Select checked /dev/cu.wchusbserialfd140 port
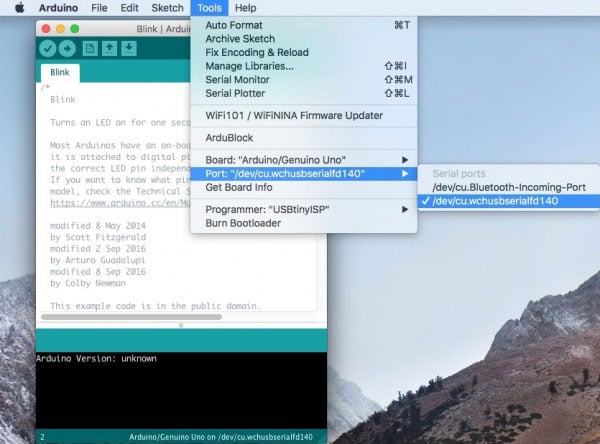The height and width of the screenshot is (444, 600). click(x=509, y=201)
